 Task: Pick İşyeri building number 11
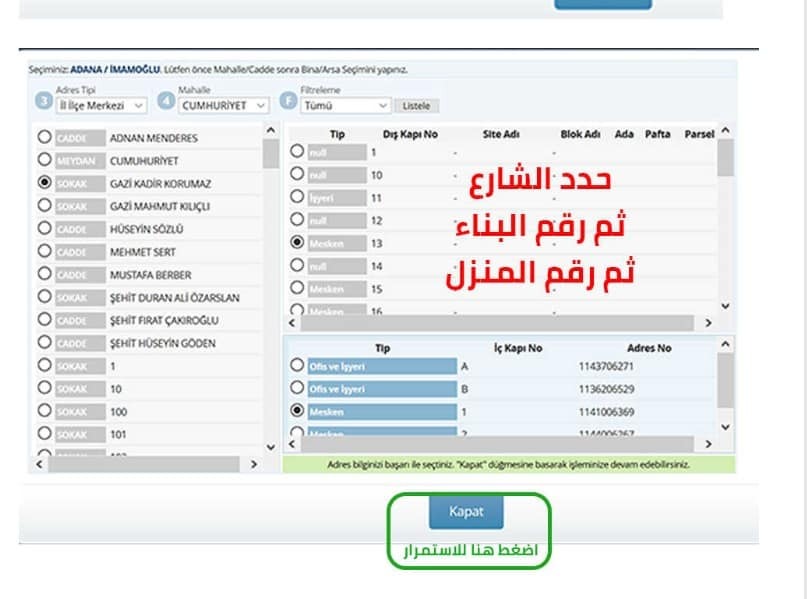(x=297, y=197)
